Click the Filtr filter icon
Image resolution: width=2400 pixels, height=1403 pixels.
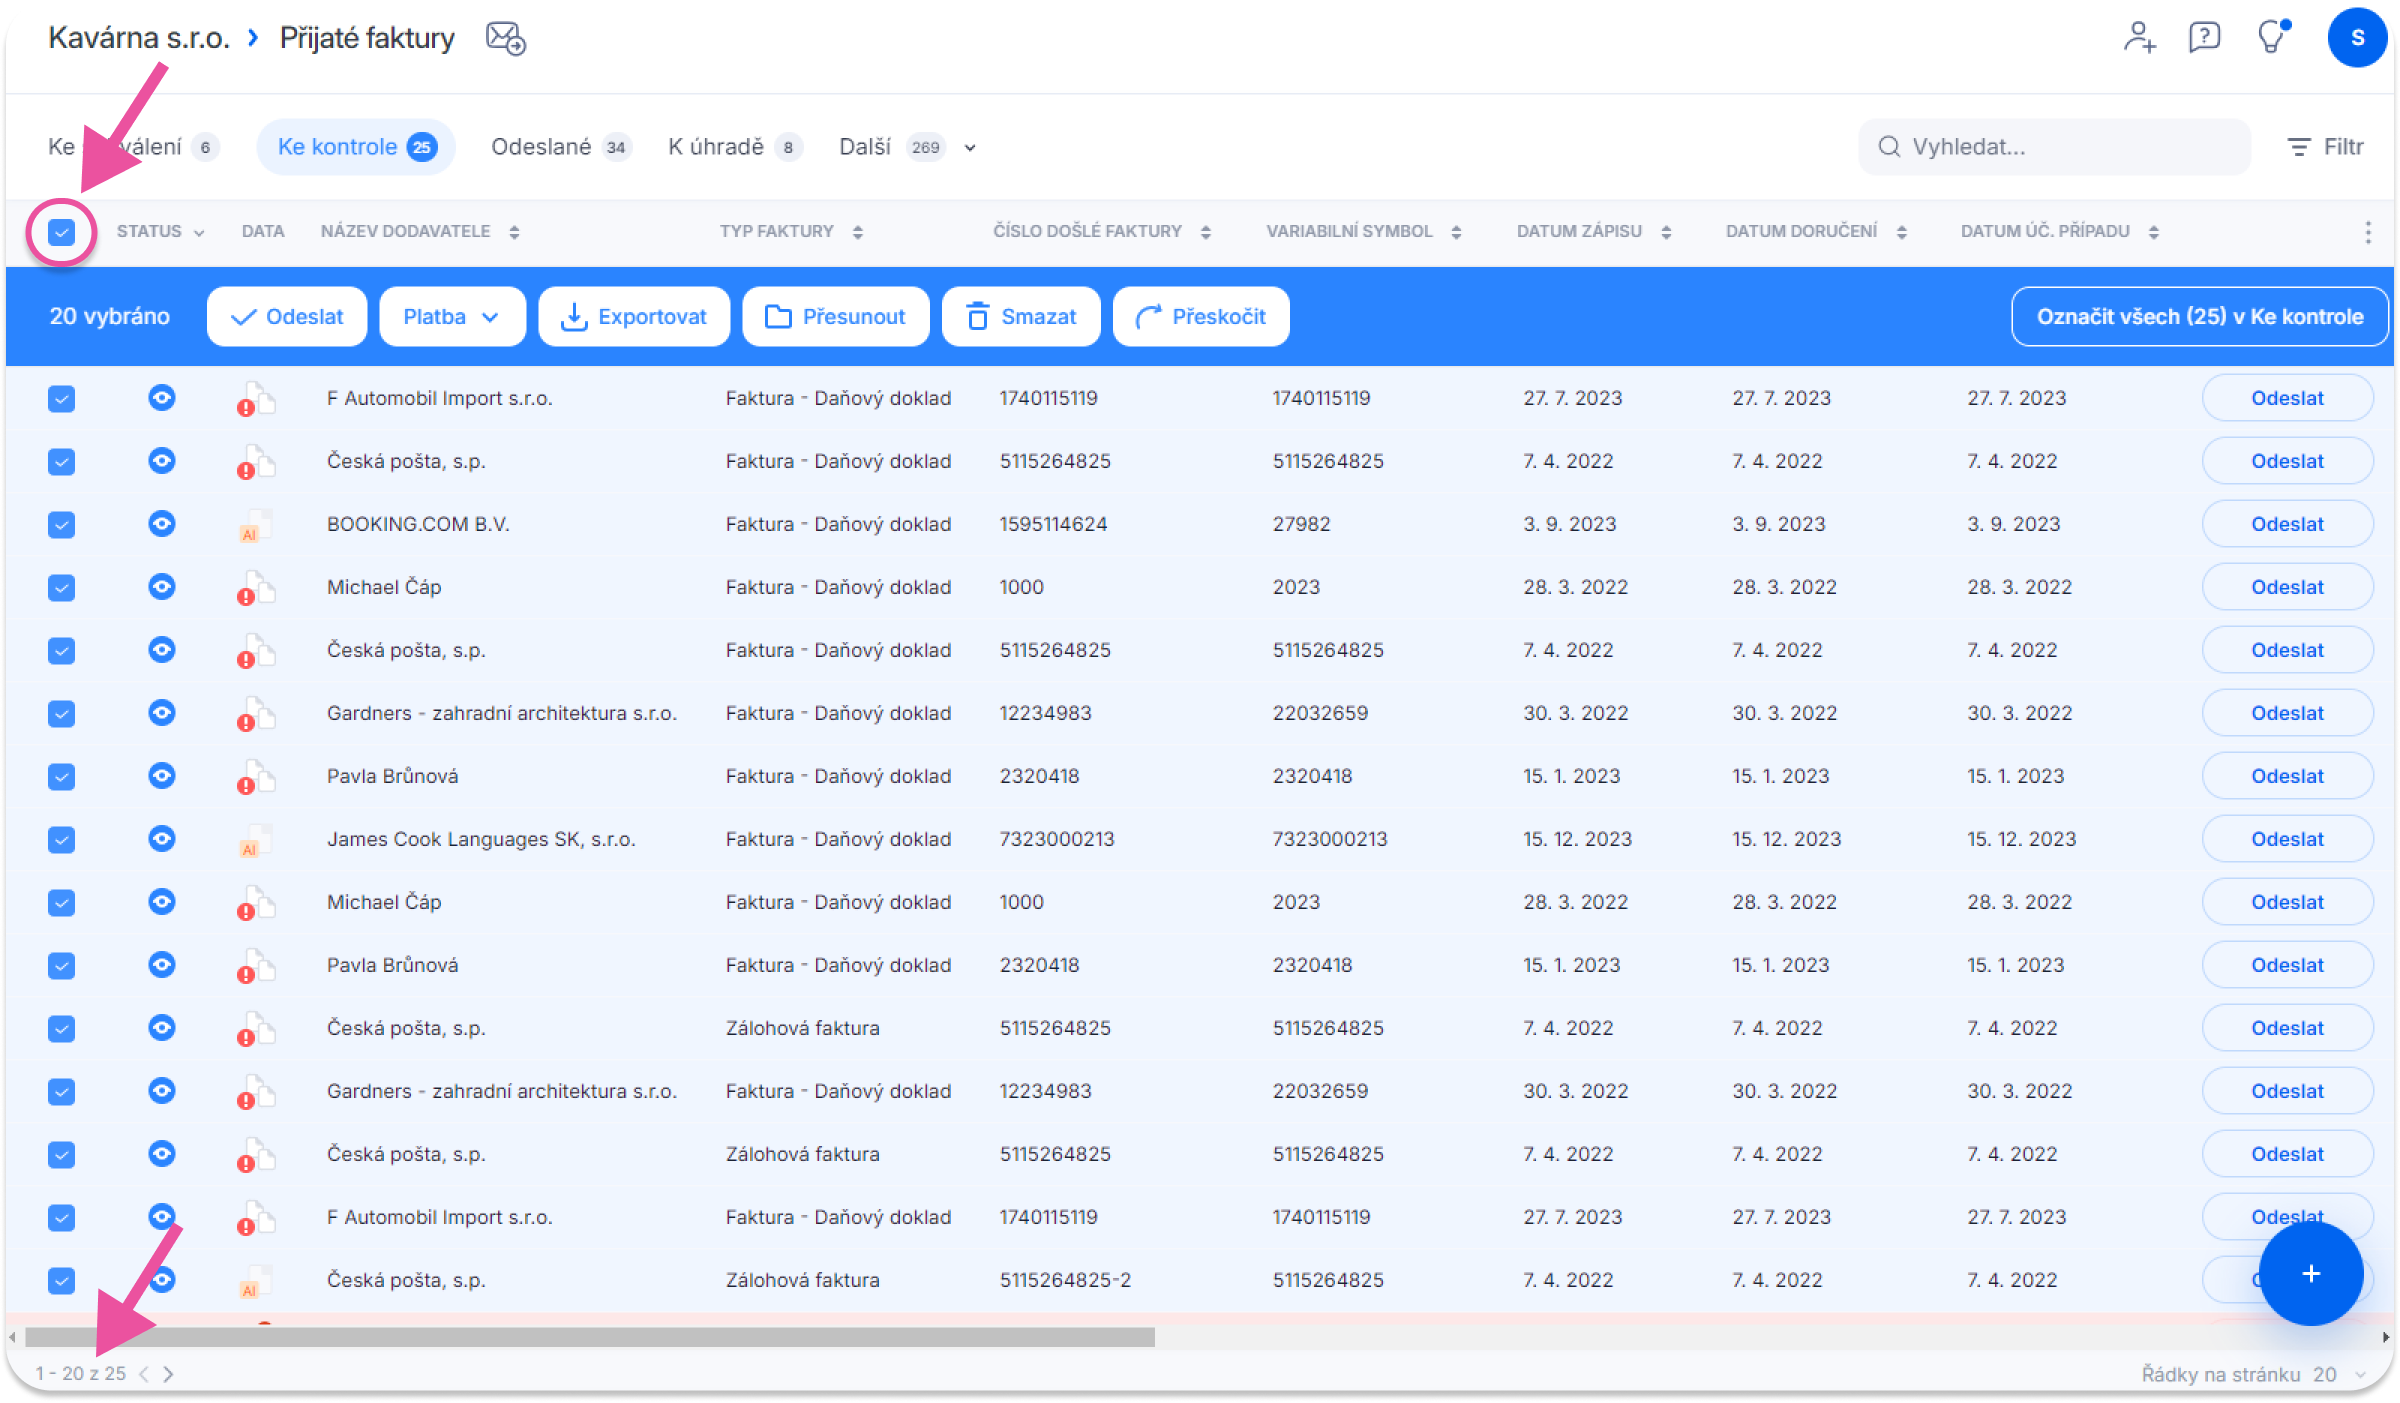click(2325, 147)
